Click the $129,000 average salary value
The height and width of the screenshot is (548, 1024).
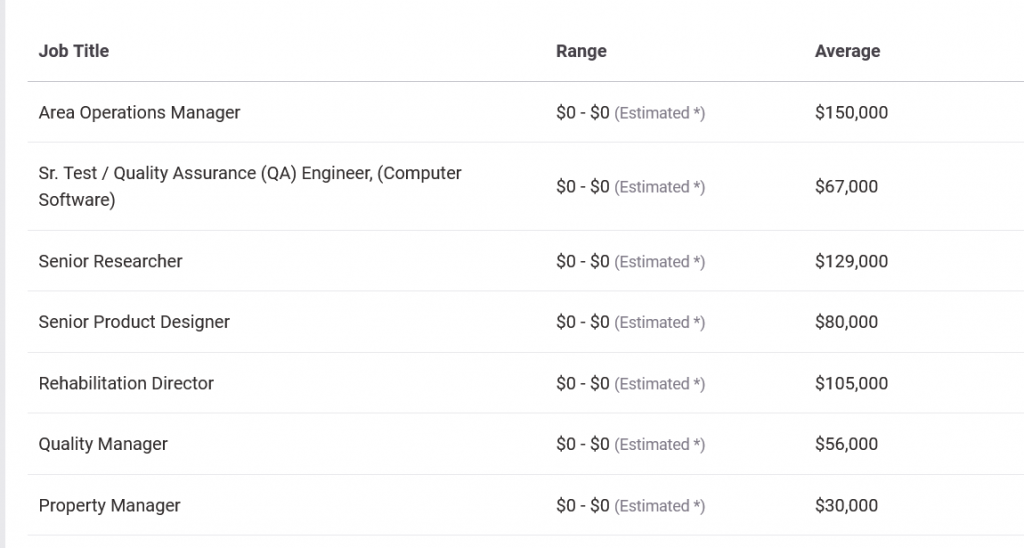(851, 261)
